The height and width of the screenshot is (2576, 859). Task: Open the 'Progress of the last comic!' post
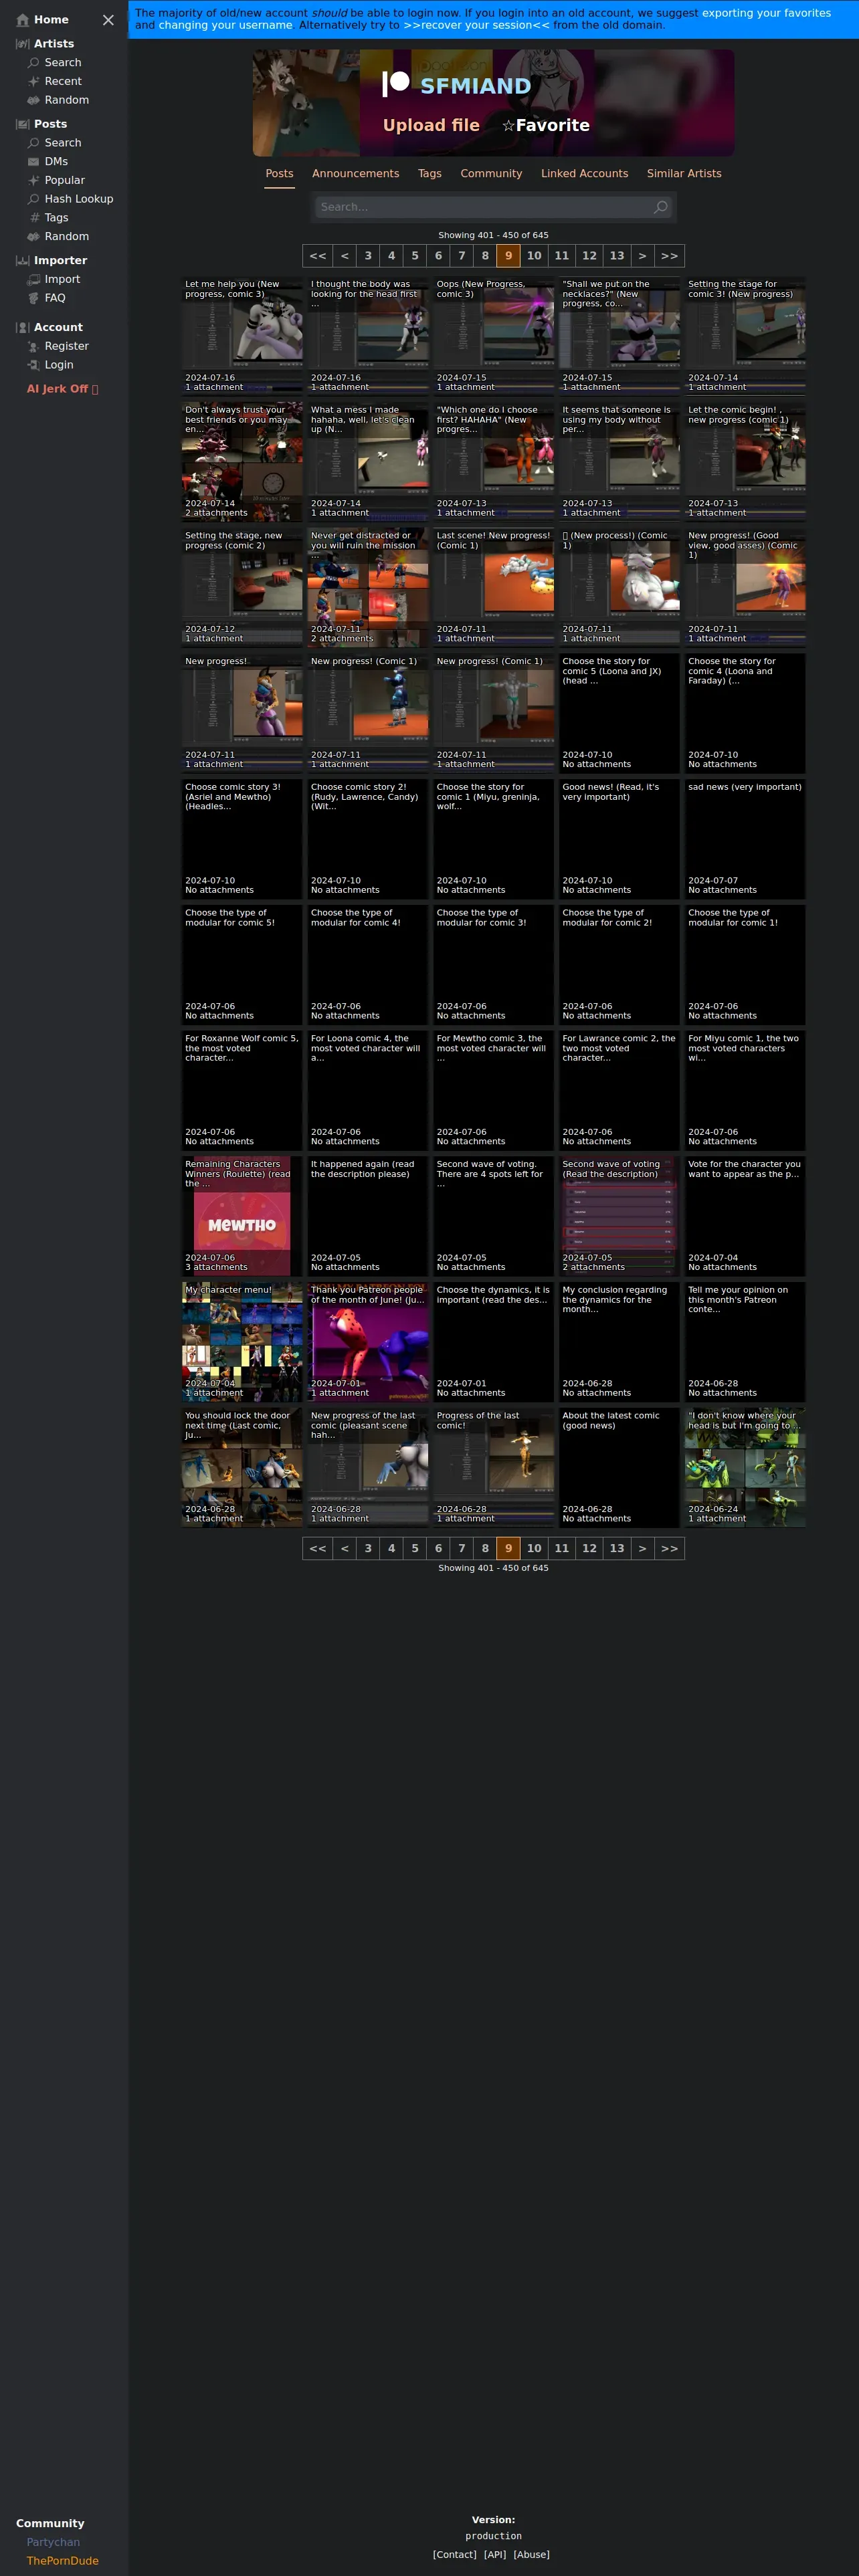pos(494,1468)
